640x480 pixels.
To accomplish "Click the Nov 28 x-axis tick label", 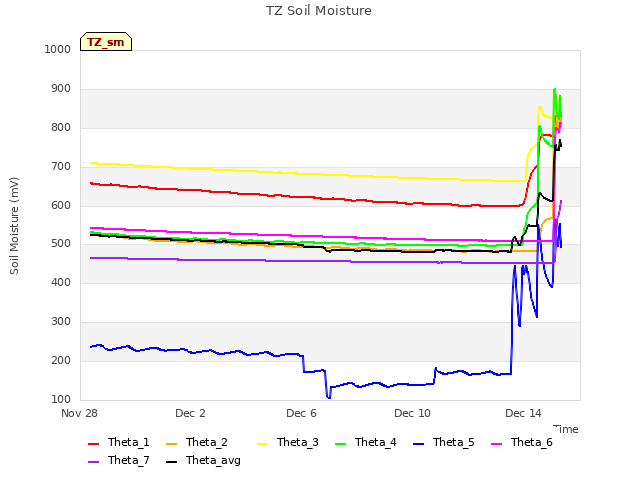I will [79, 413].
